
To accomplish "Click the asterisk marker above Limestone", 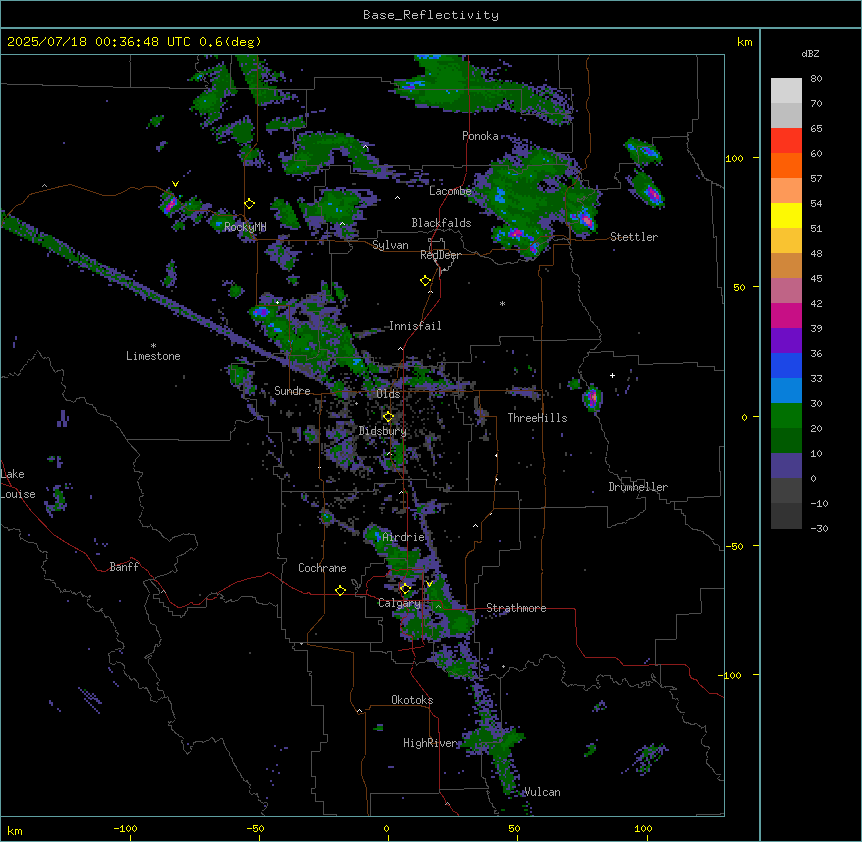I will point(153,346).
